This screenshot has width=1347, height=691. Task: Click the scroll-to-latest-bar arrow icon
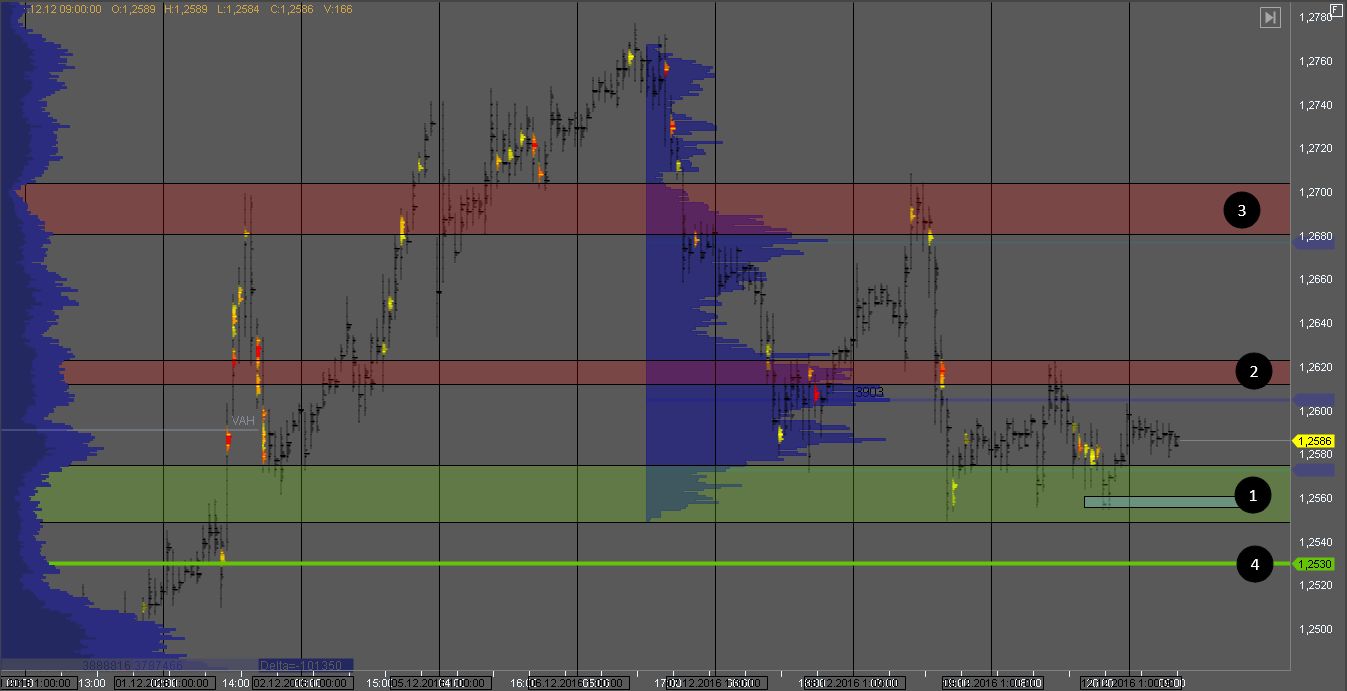[x=1270, y=17]
